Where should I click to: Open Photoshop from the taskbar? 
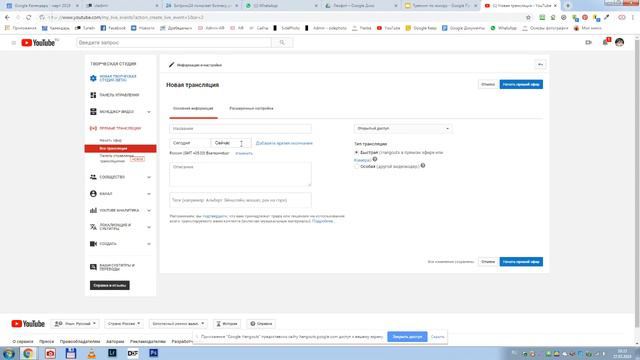coord(153,353)
